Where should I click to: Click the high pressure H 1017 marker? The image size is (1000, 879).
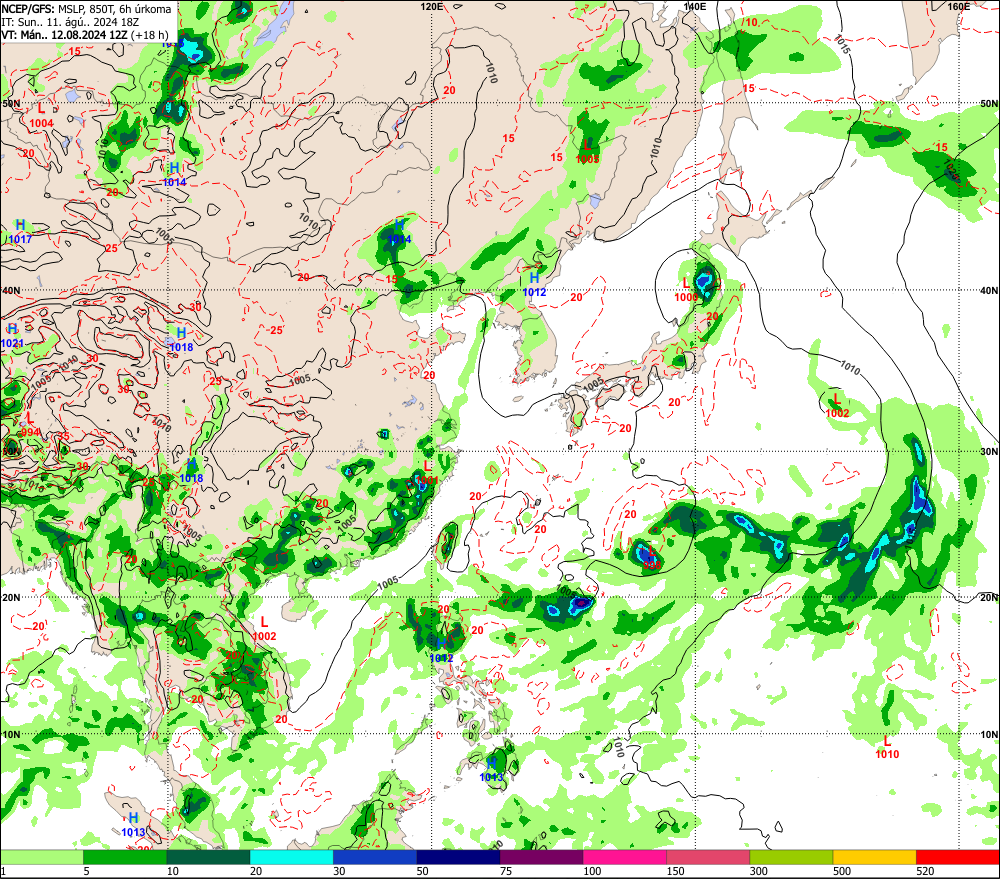[20, 232]
